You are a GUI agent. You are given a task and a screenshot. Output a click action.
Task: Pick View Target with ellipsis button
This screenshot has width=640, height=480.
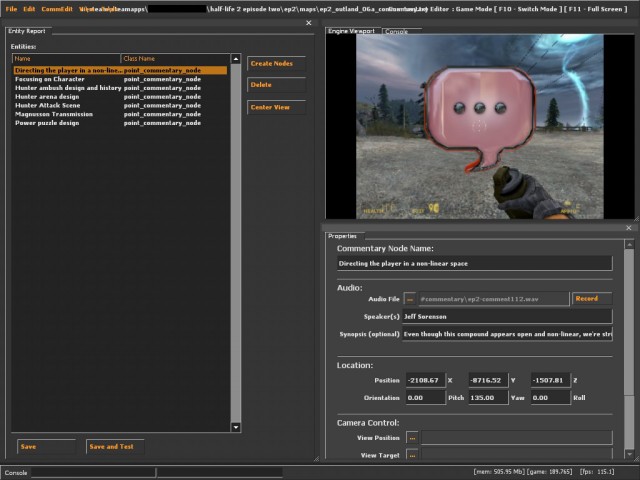pos(412,455)
